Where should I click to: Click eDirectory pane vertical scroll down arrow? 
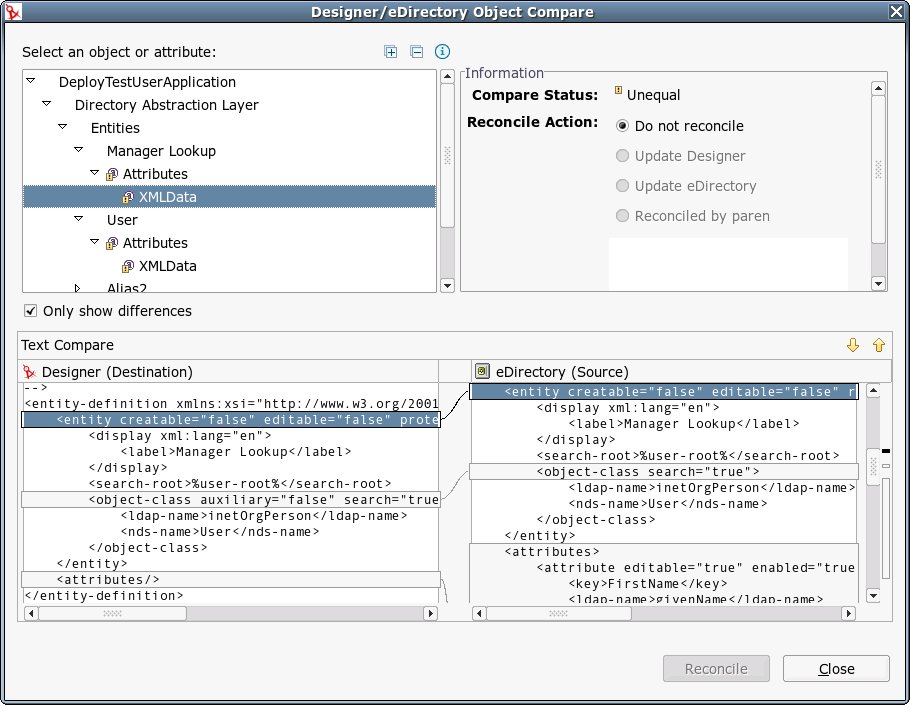click(873, 595)
